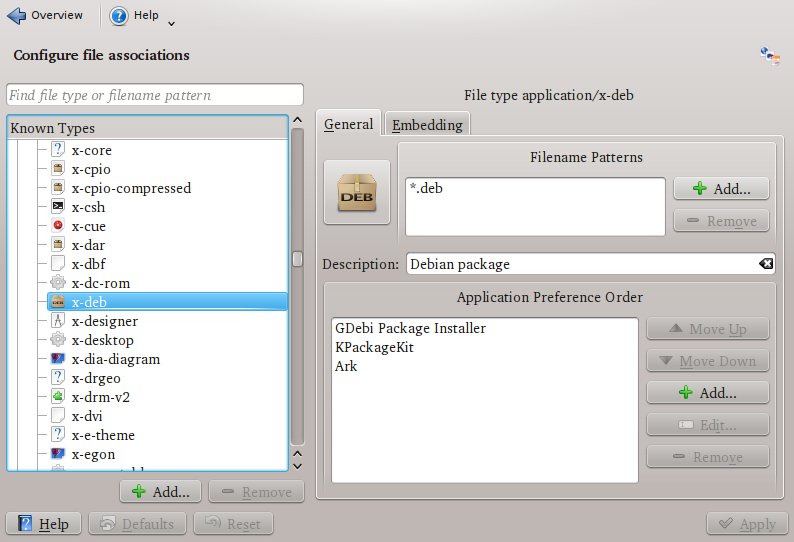Open the Help toolbar menu
Screen dimensions: 794x542
(135, 16)
